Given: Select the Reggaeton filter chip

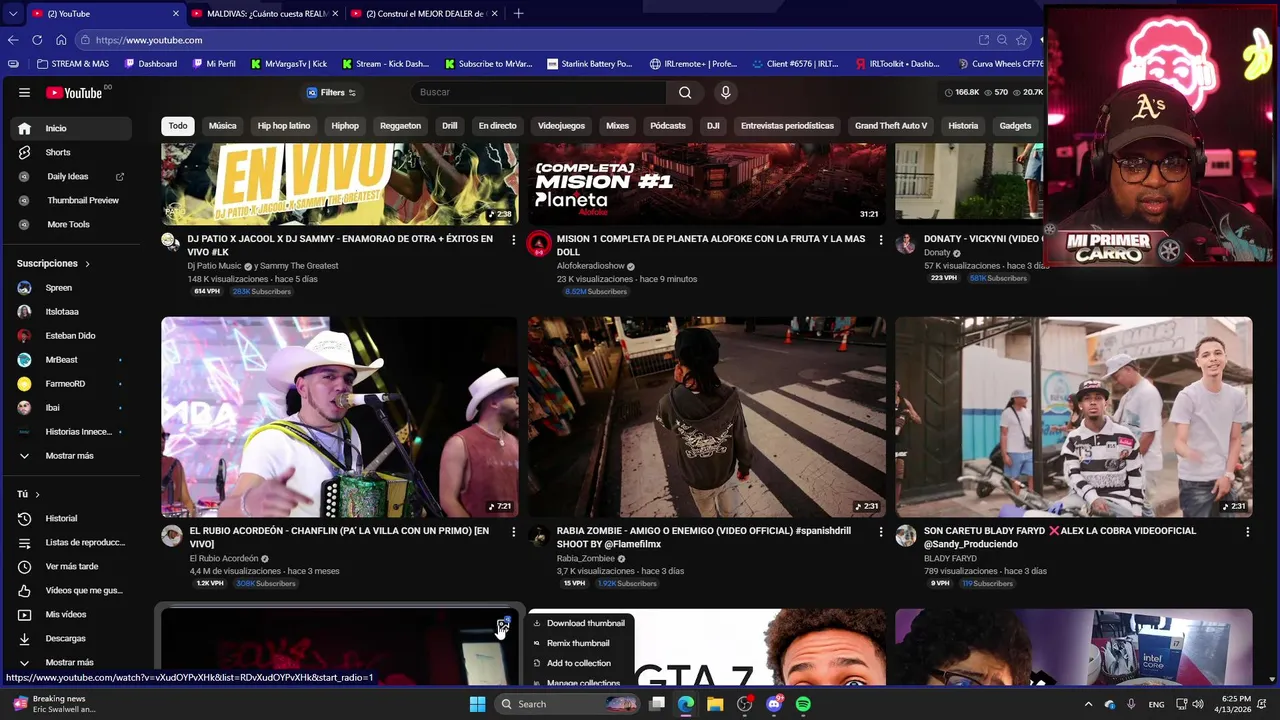Looking at the screenshot, I should (x=400, y=126).
